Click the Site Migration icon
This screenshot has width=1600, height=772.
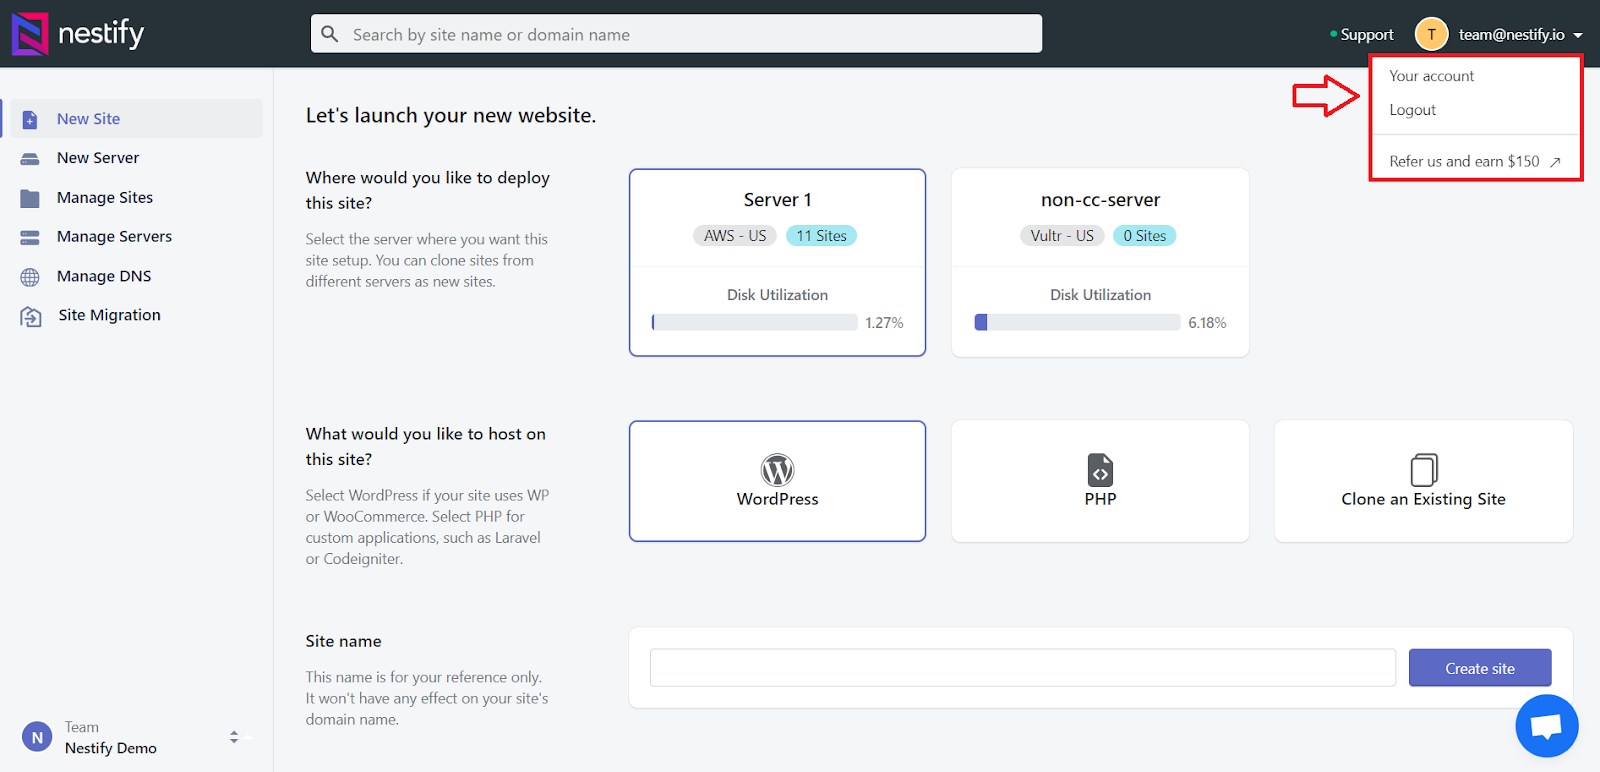[x=31, y=316]
